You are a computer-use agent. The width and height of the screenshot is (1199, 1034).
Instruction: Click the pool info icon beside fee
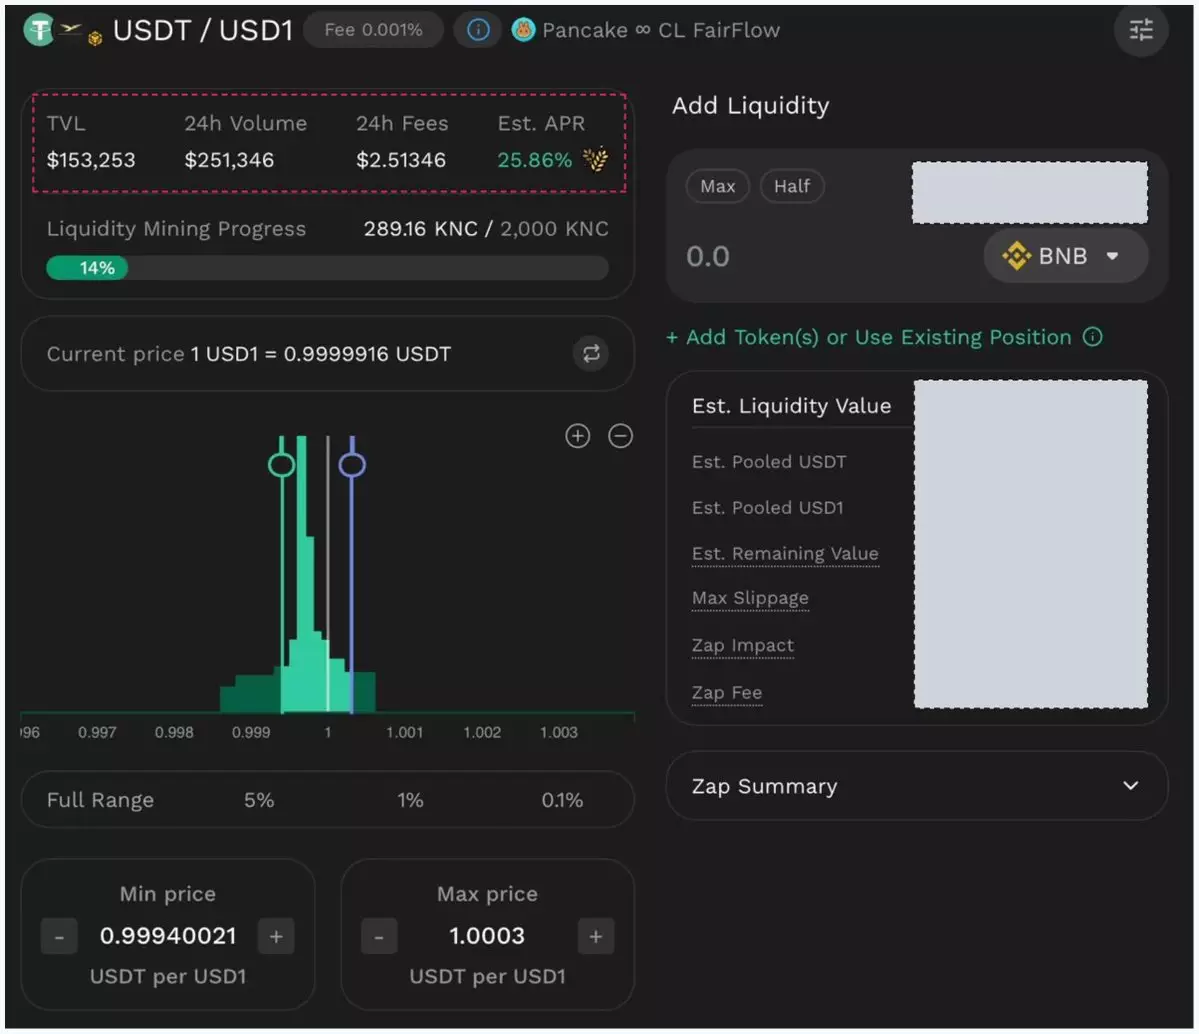[478, 31]
